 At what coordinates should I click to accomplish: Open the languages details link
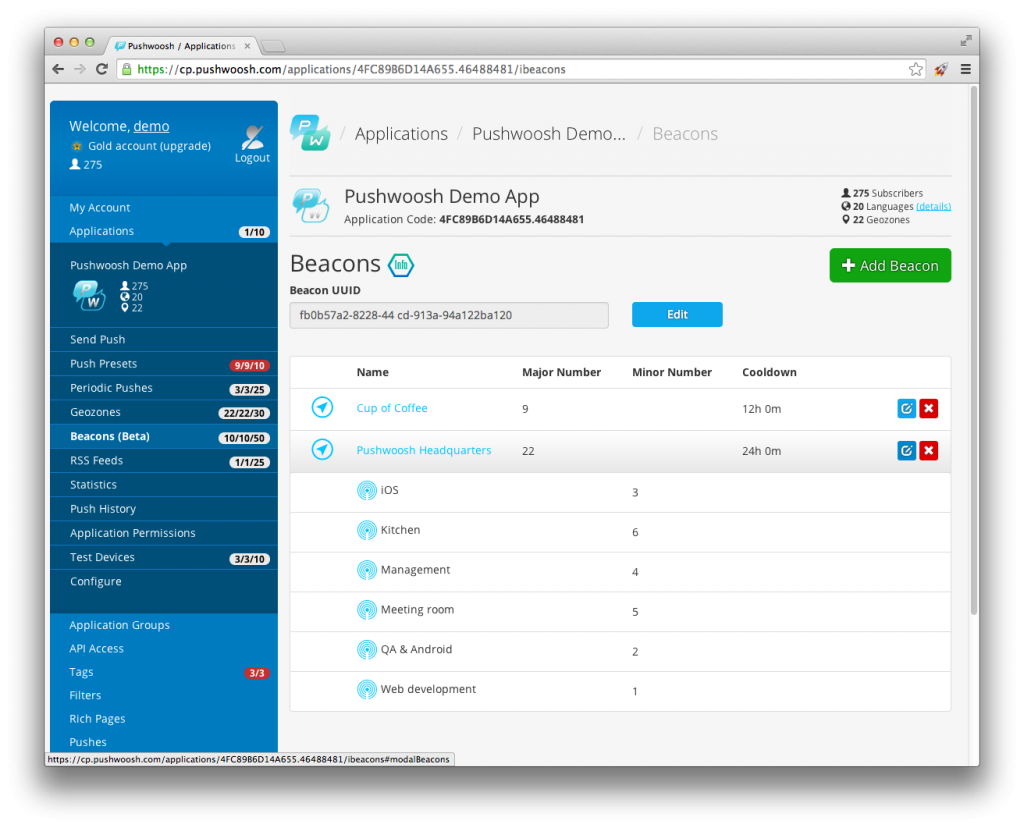[x=933, y=206]
